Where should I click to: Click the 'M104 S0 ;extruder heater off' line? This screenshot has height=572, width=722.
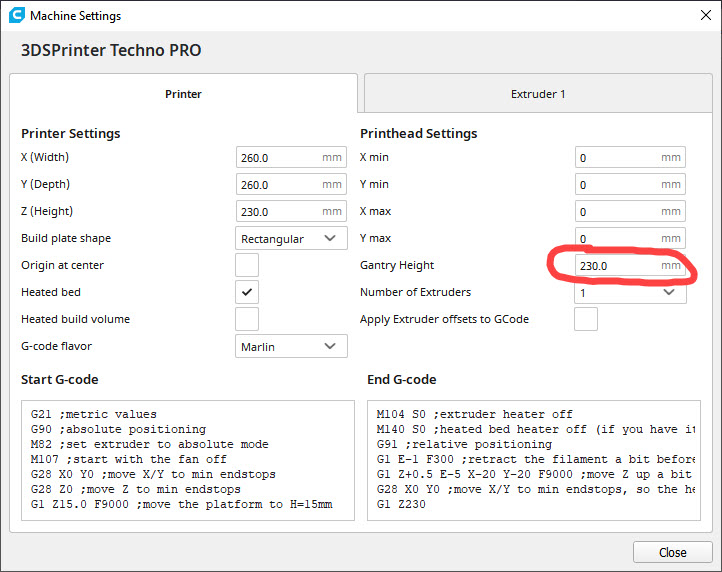tap(474, 414)
